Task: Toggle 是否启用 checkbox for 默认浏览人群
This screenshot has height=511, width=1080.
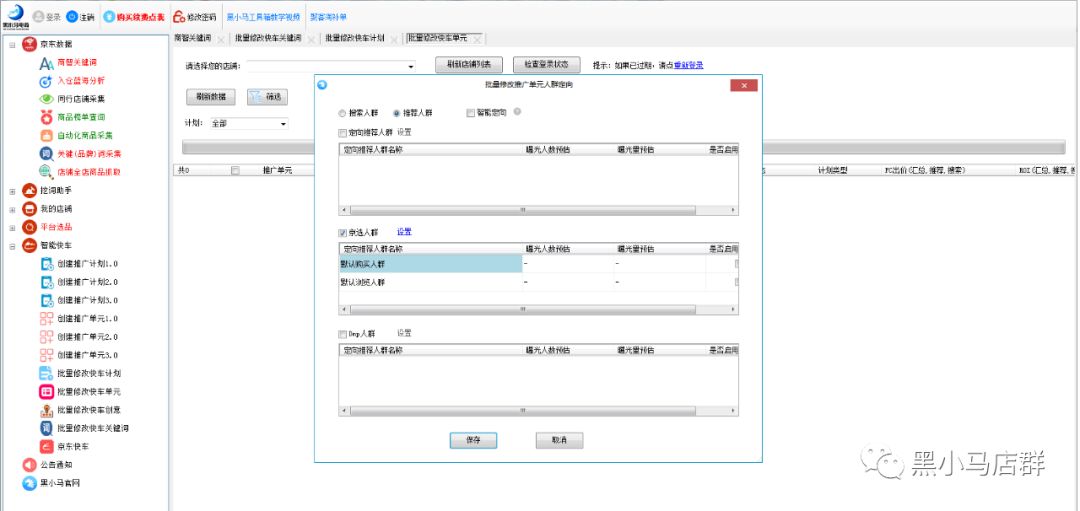Action: (x=737, y=282)
